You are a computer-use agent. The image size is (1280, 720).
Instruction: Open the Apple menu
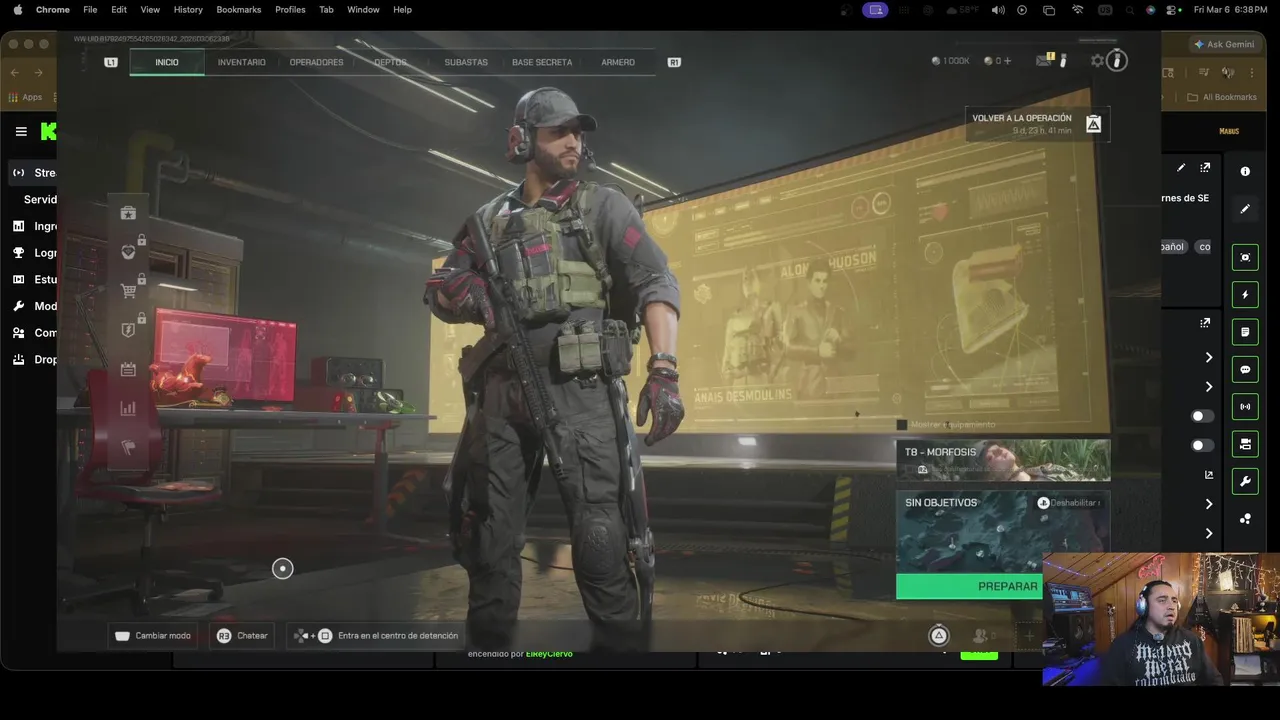[x=17, y=9]
